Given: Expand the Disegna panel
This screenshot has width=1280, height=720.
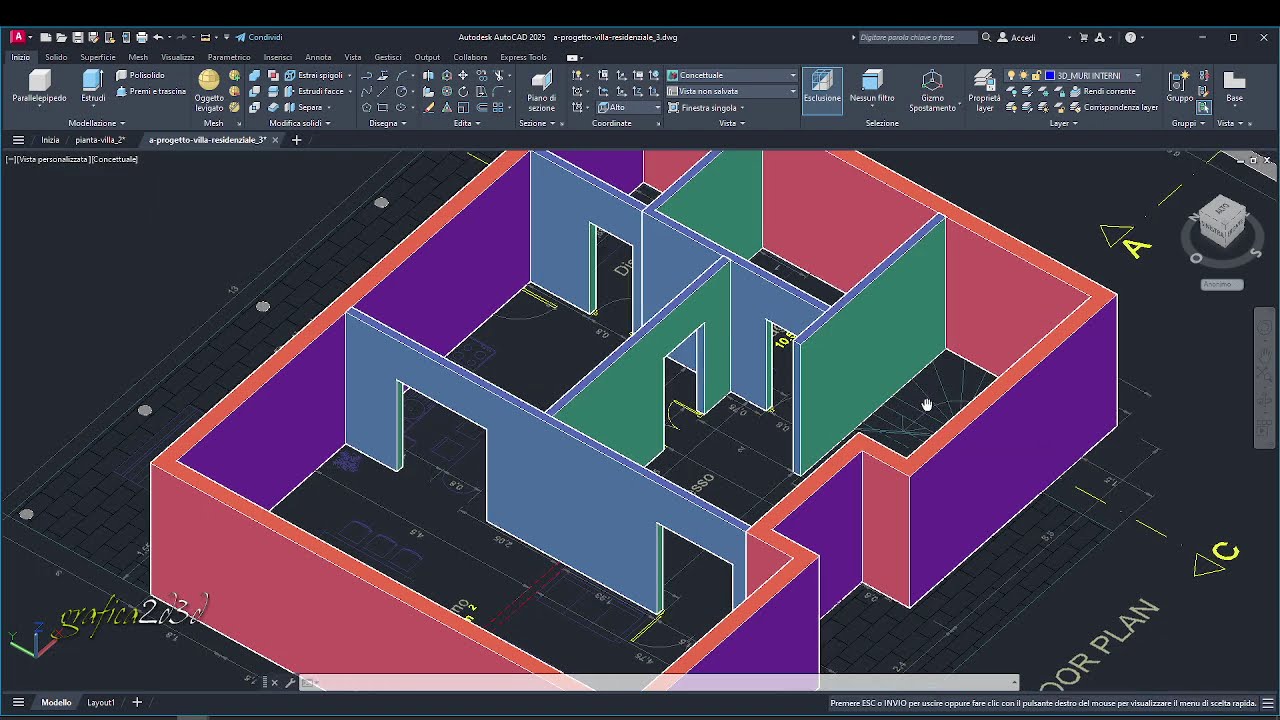Looking at the screenshot, I should [387, 123].
